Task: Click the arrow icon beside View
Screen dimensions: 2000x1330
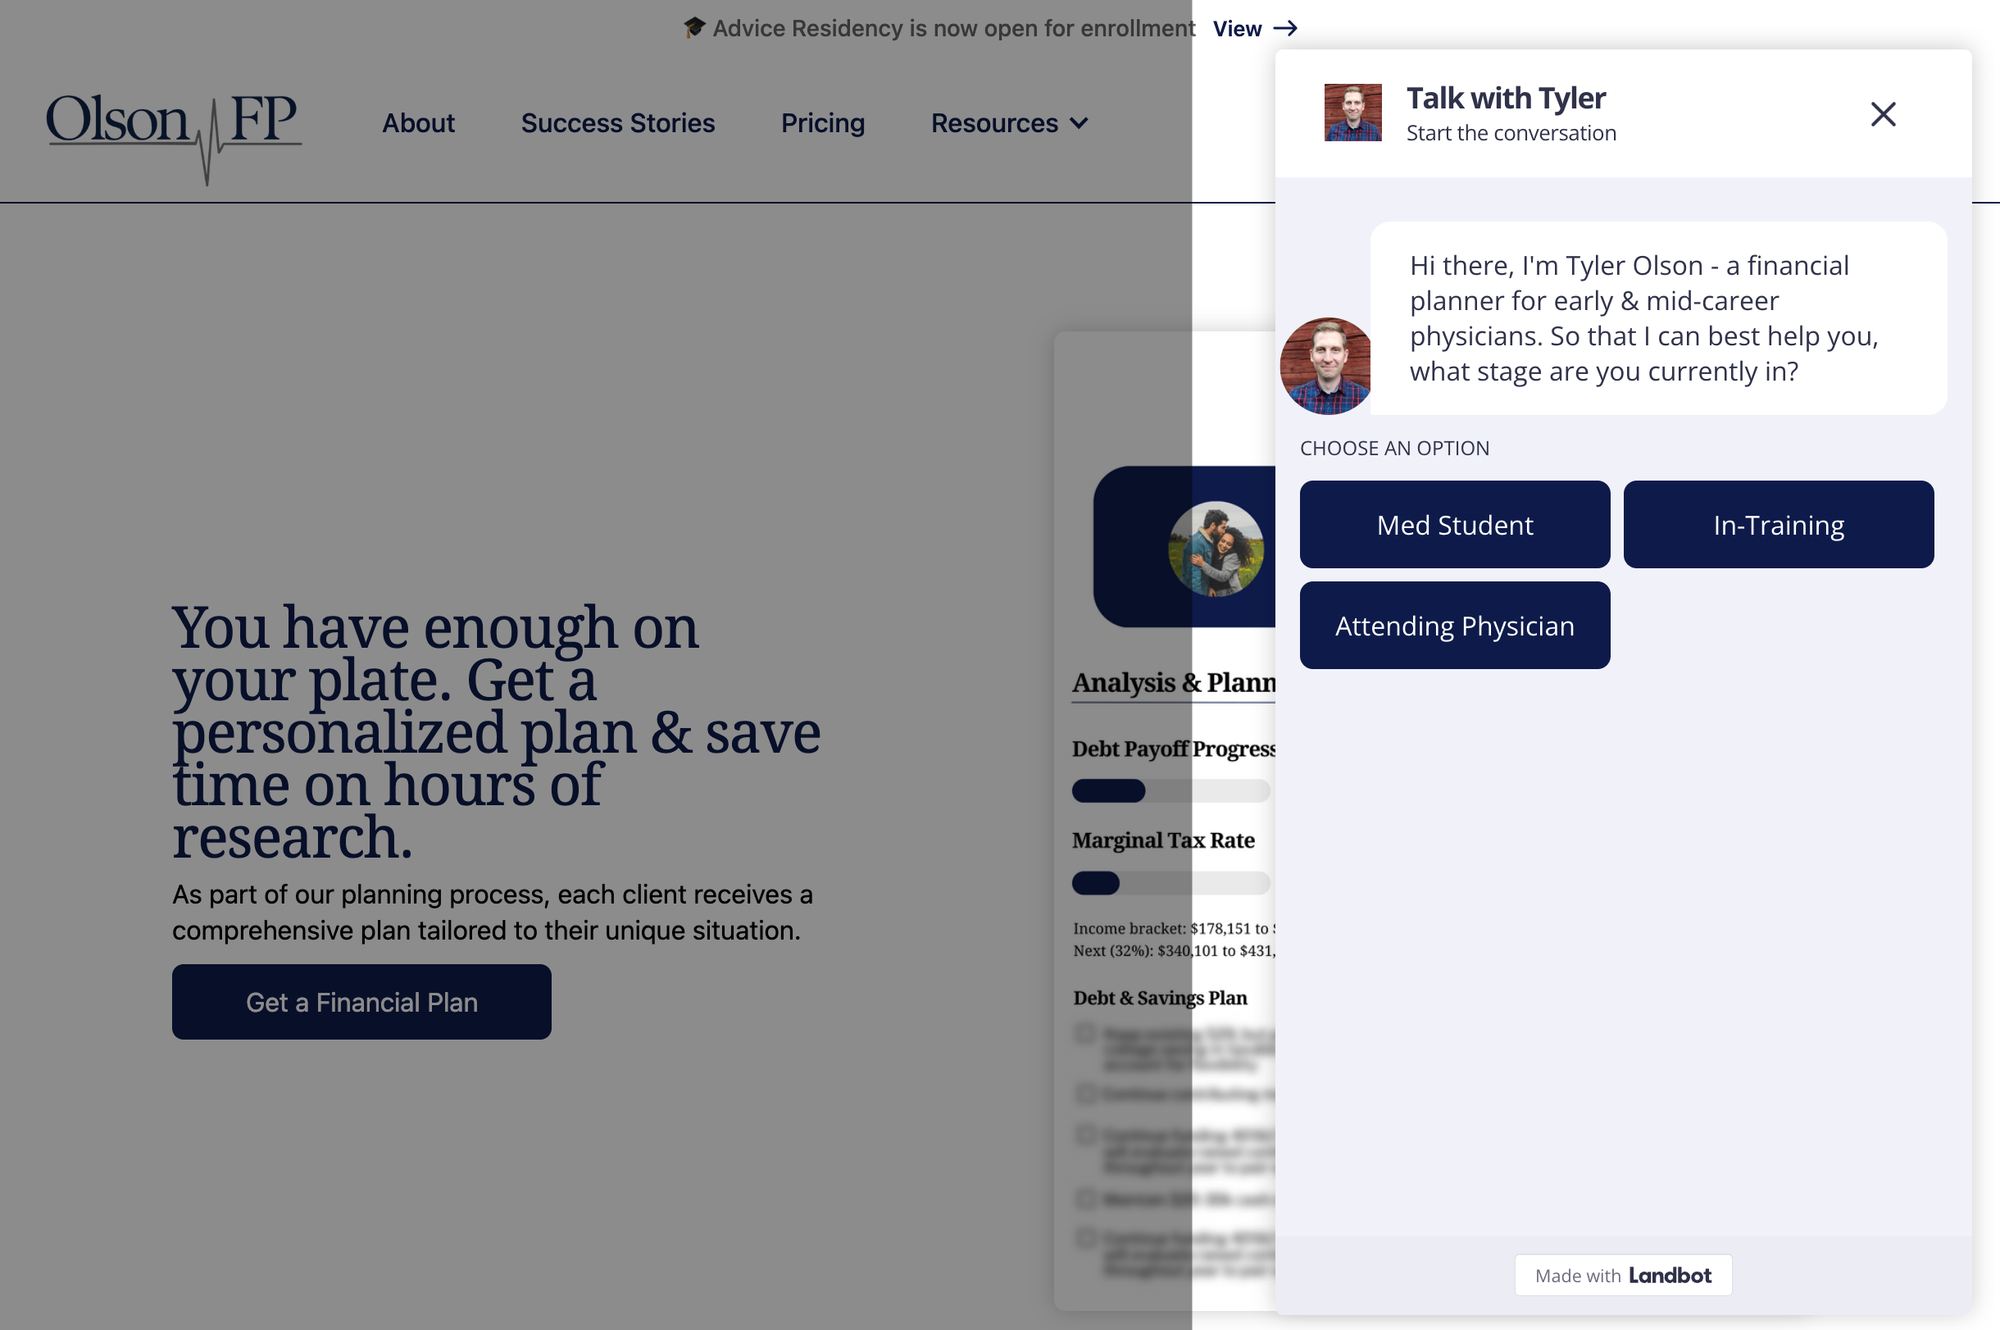Action: 1286,28
